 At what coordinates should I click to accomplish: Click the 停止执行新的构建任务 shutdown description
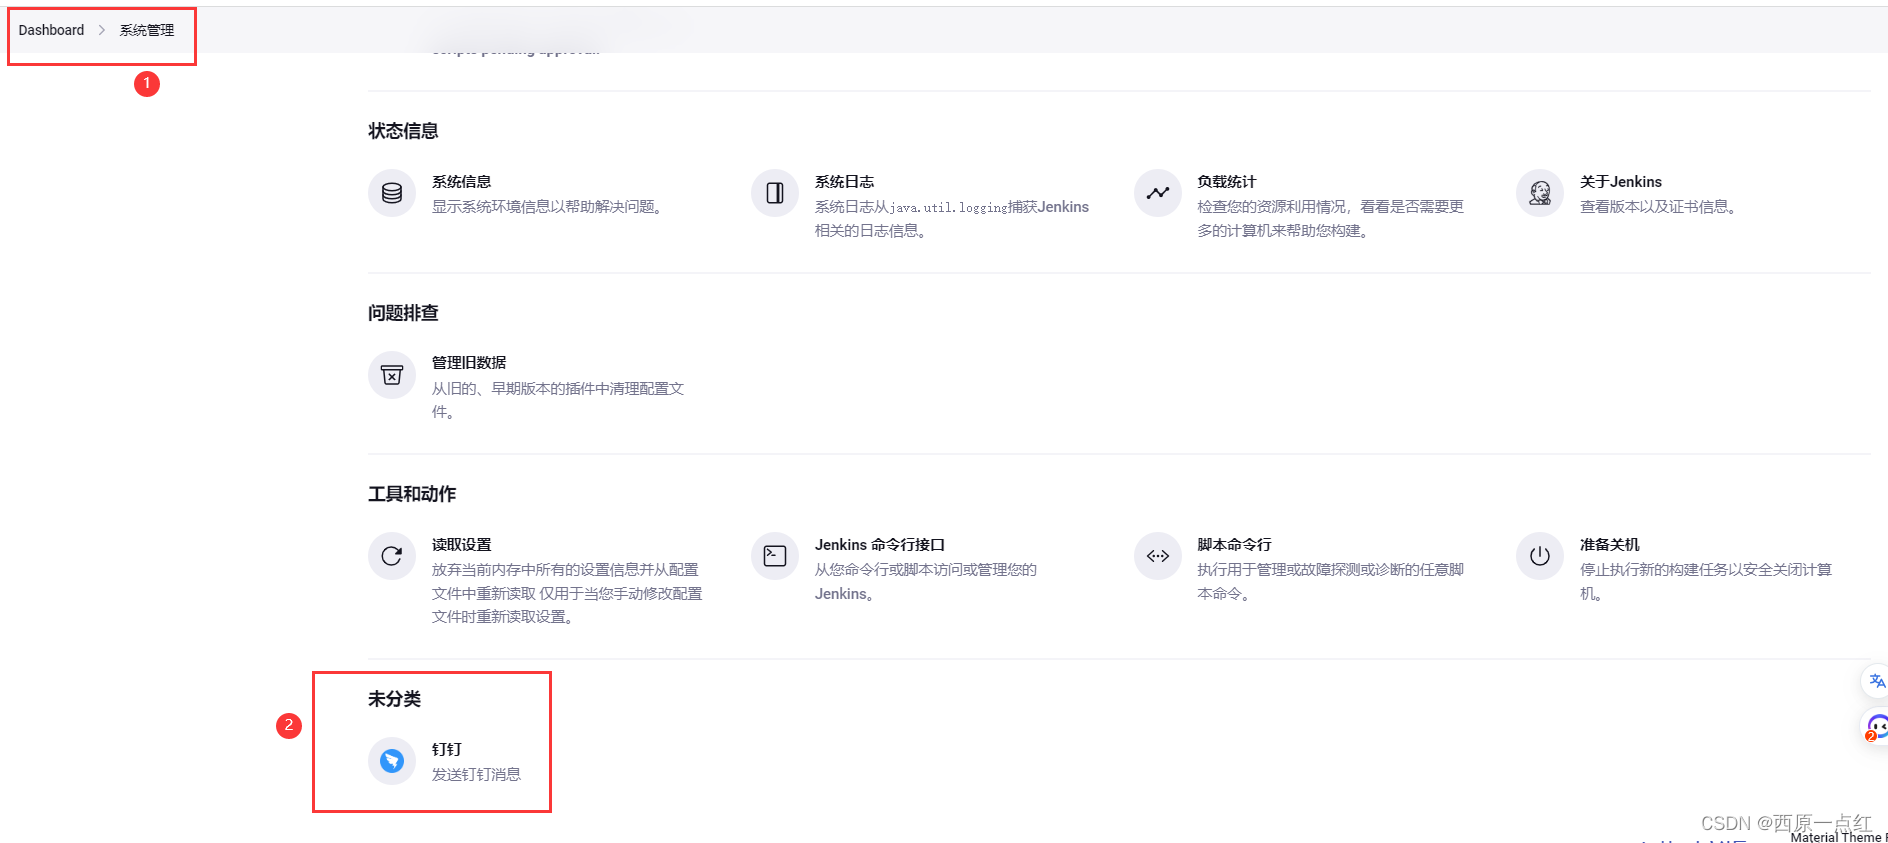[1706, 581]
